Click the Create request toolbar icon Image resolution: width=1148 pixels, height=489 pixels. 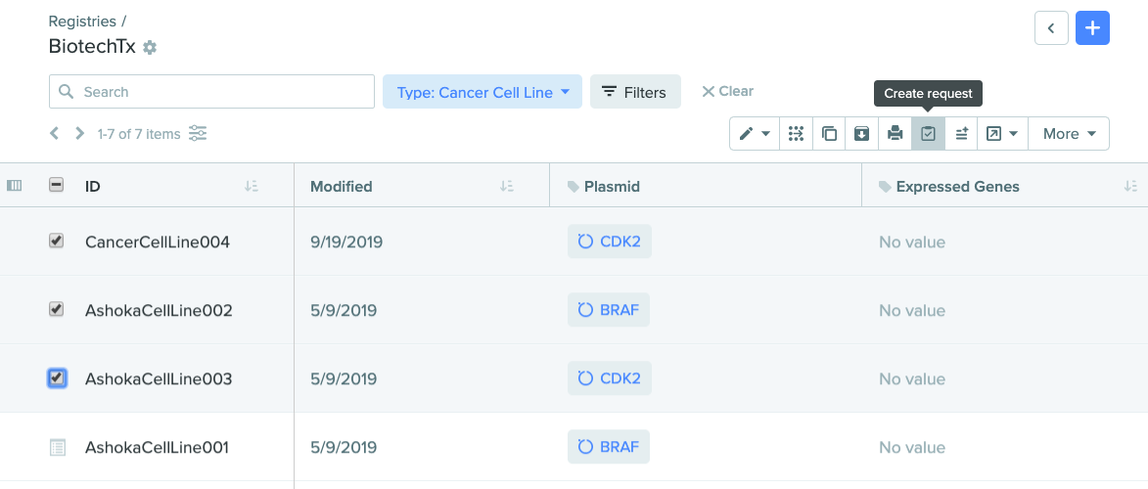coord(928,134)
